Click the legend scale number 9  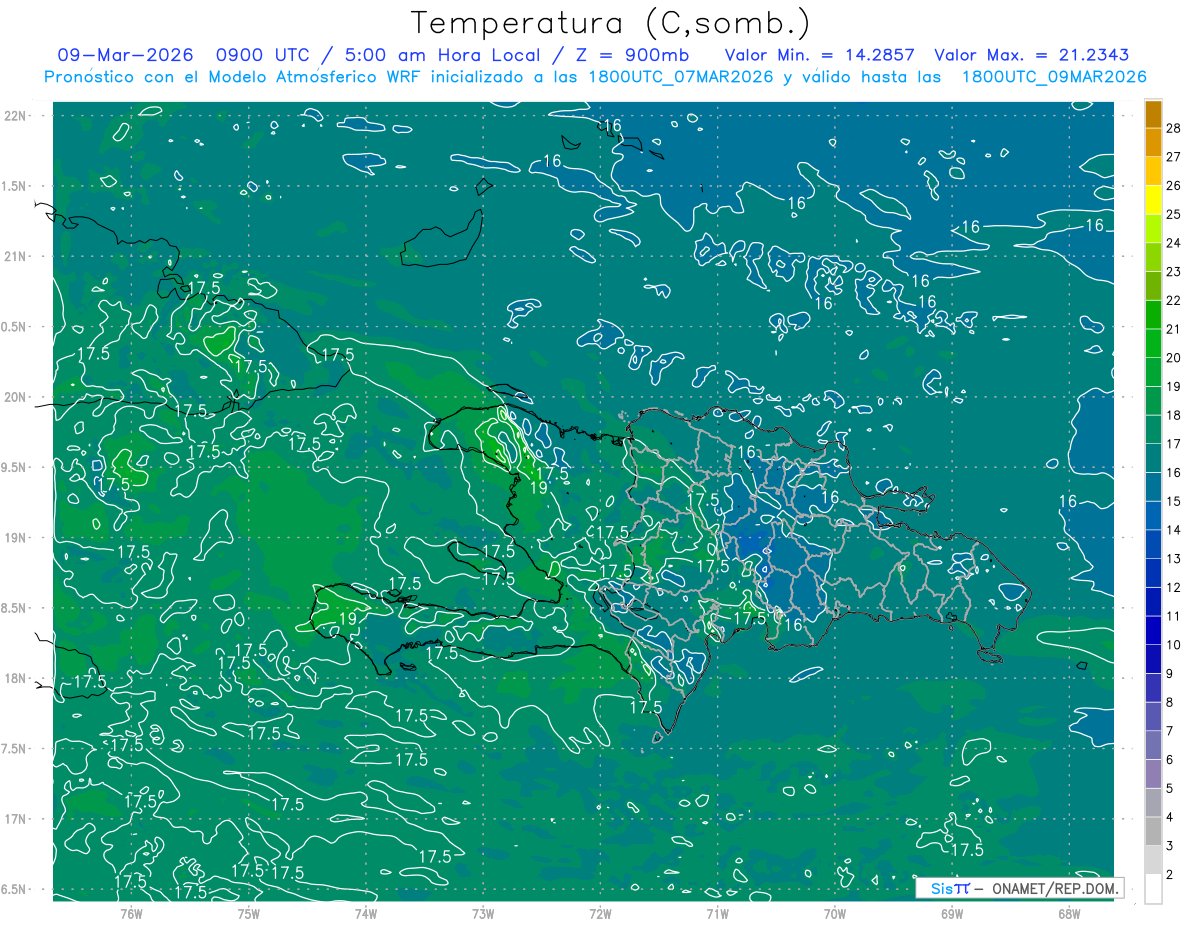point(1170,674)
